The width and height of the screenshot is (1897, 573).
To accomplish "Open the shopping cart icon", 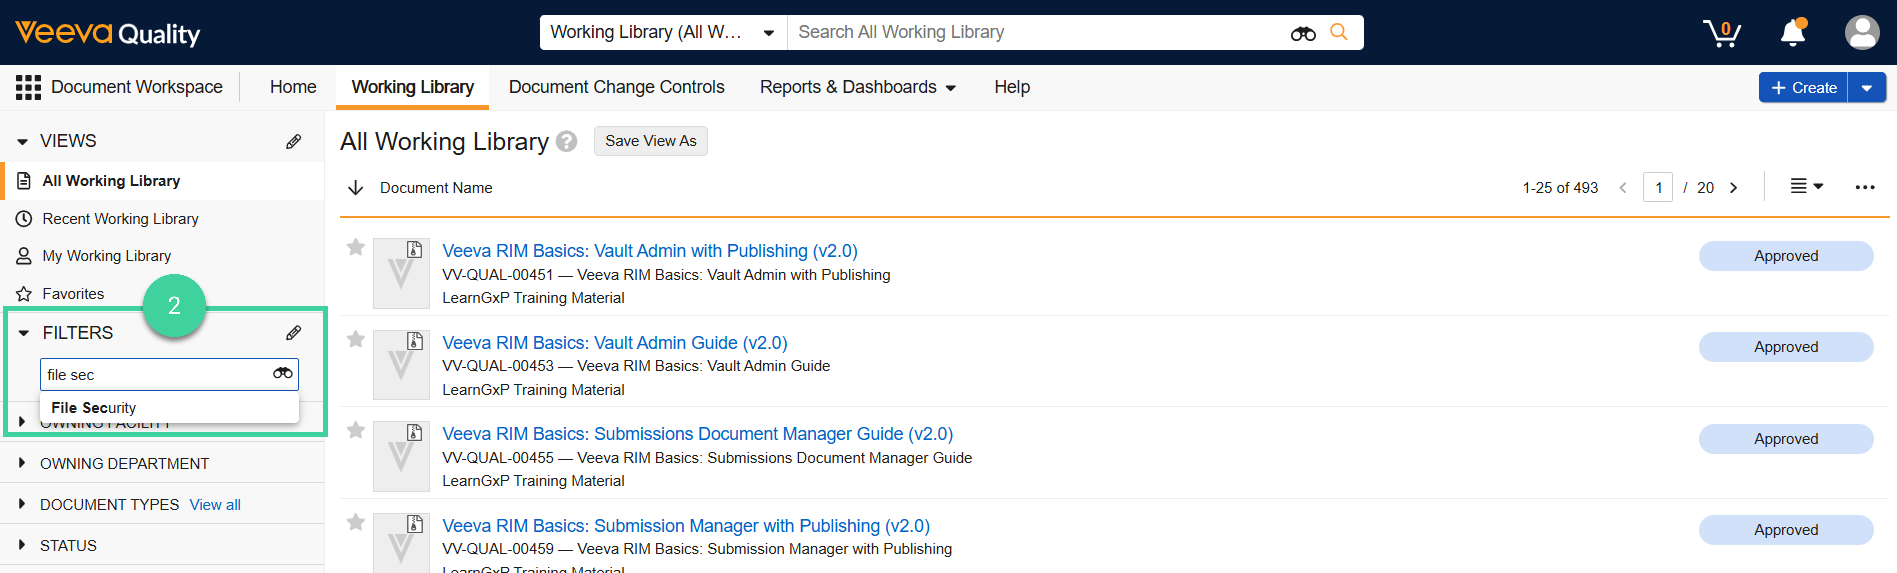I will click(x=1721, y=33).
